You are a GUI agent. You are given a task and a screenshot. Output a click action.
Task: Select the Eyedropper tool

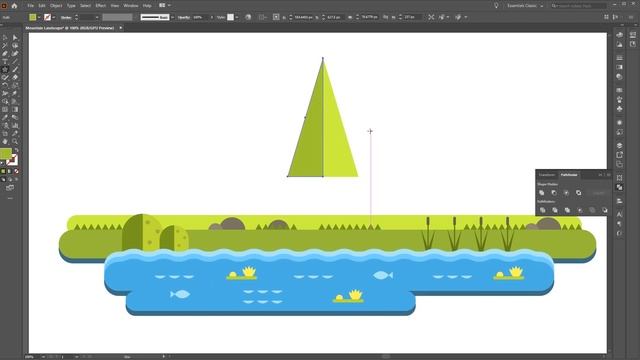click(x=5, y=118)
